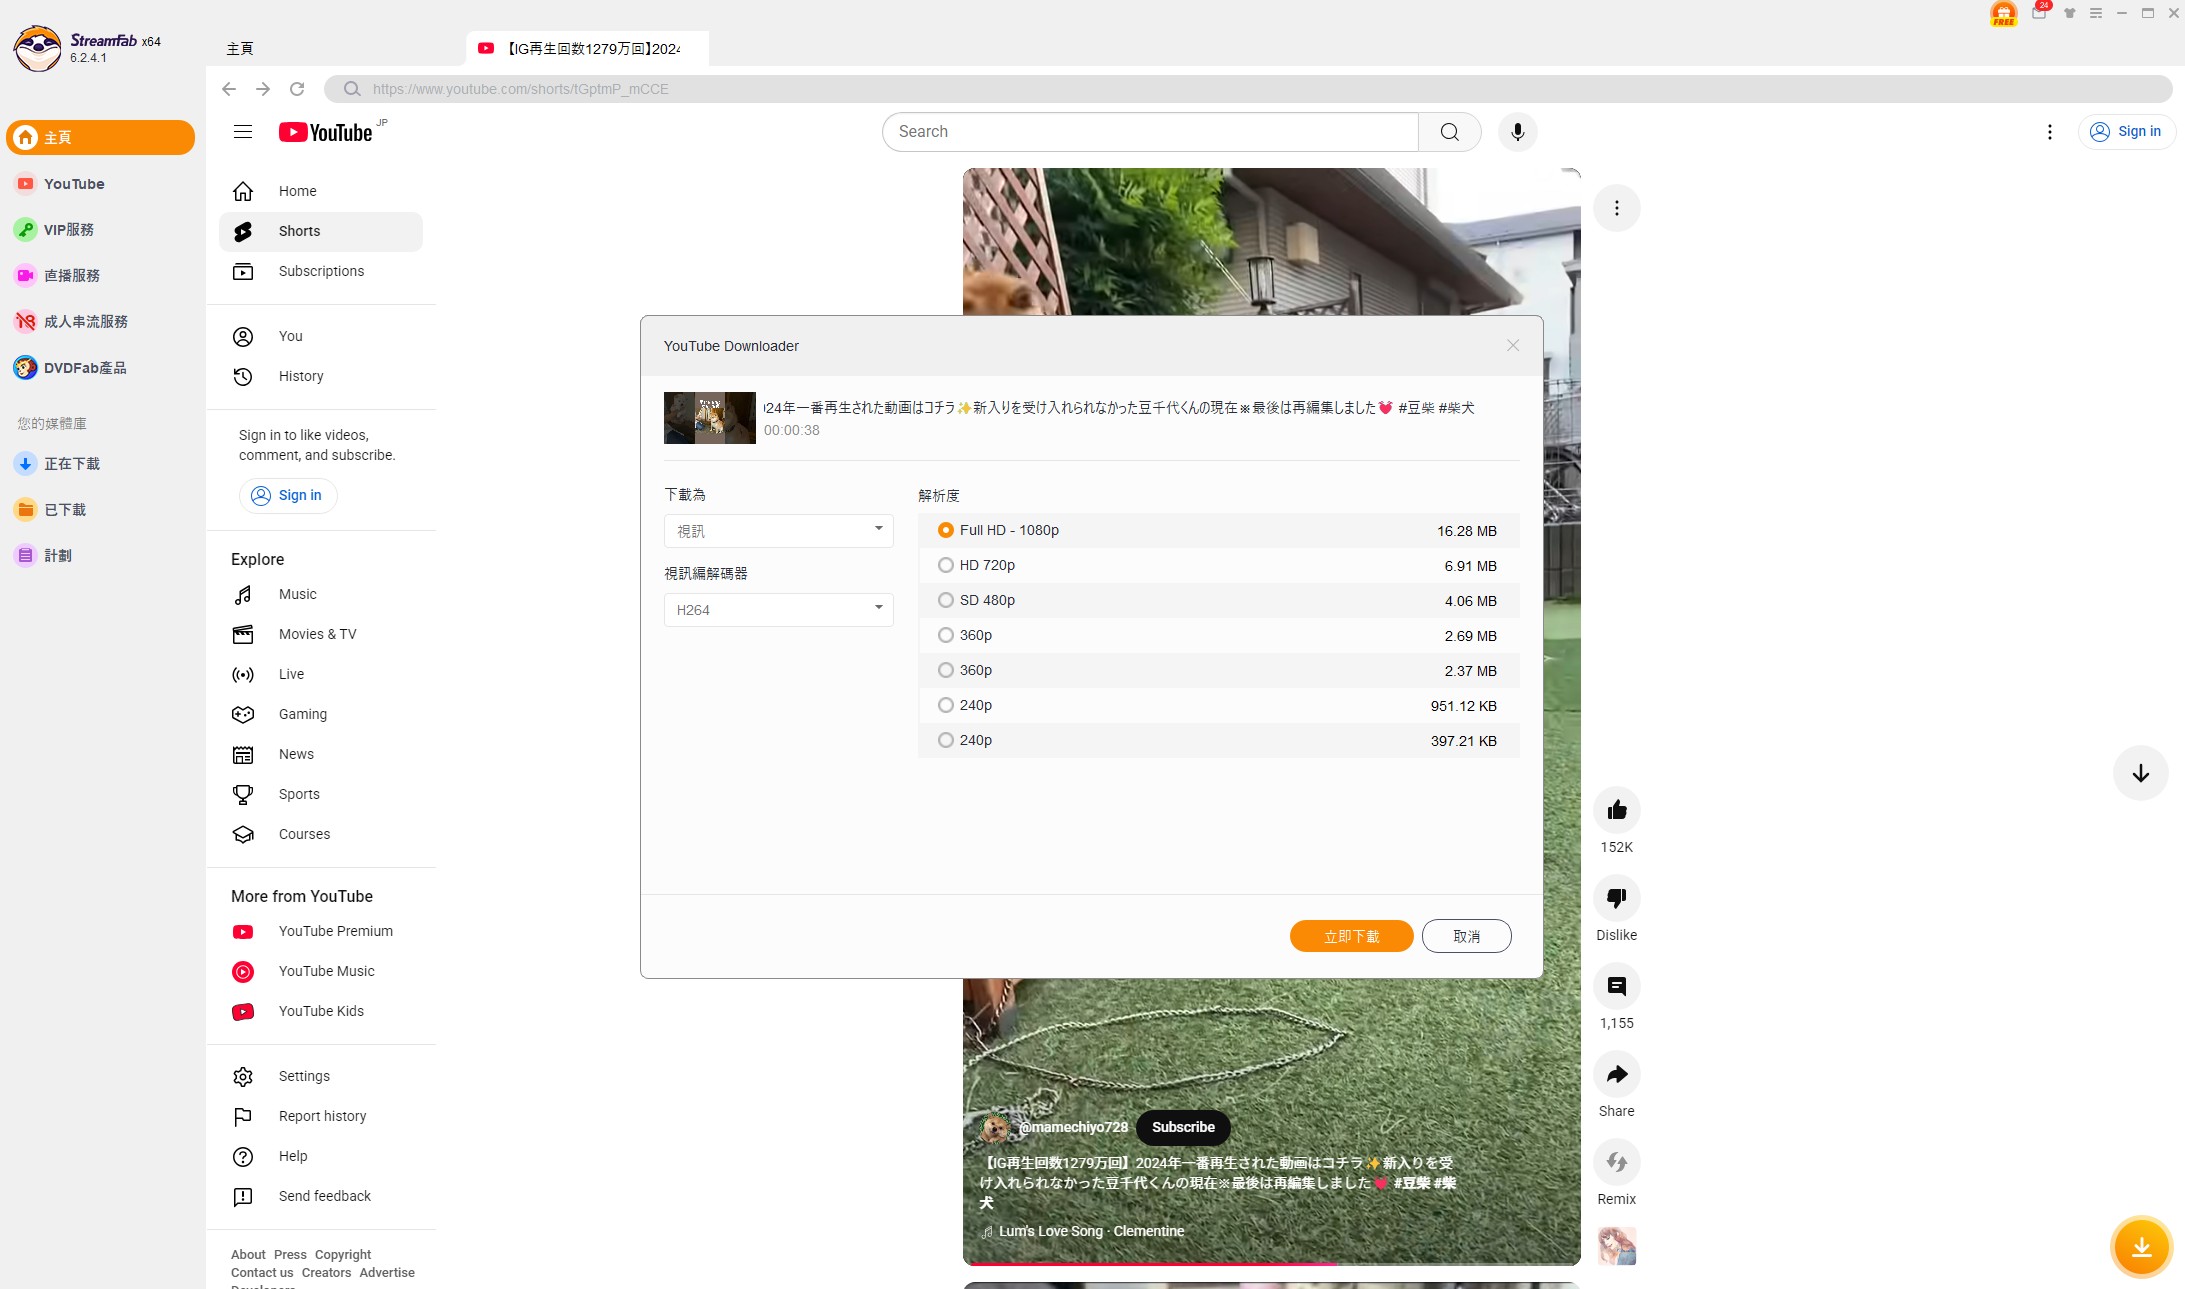Click the Short's red progress bar
This screenshot has width=2185, height=1289.
[1271, 1264]
